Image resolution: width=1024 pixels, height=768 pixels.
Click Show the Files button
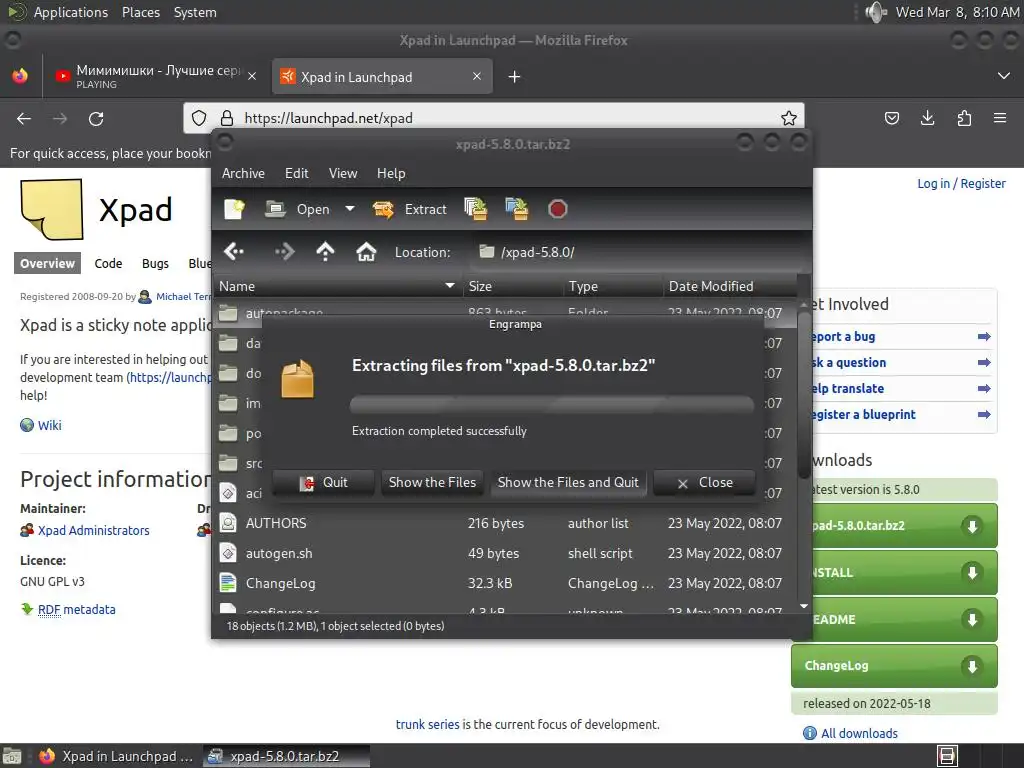click(432, 483)
